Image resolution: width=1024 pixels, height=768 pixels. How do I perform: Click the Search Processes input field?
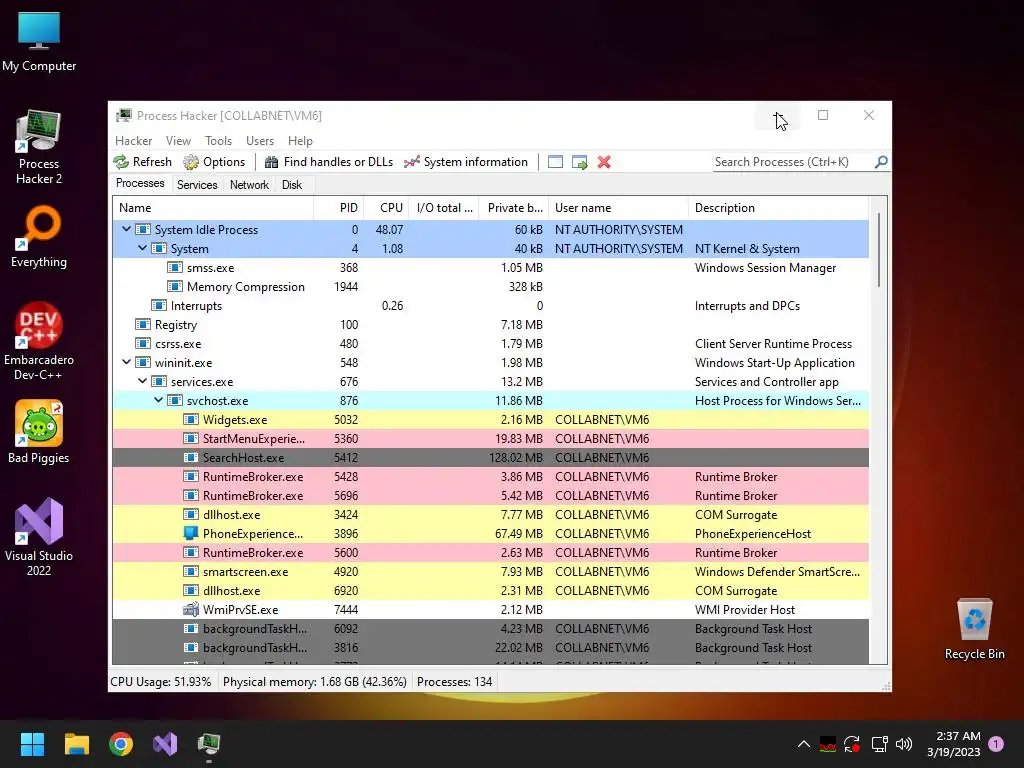click(x=793, y=162)
